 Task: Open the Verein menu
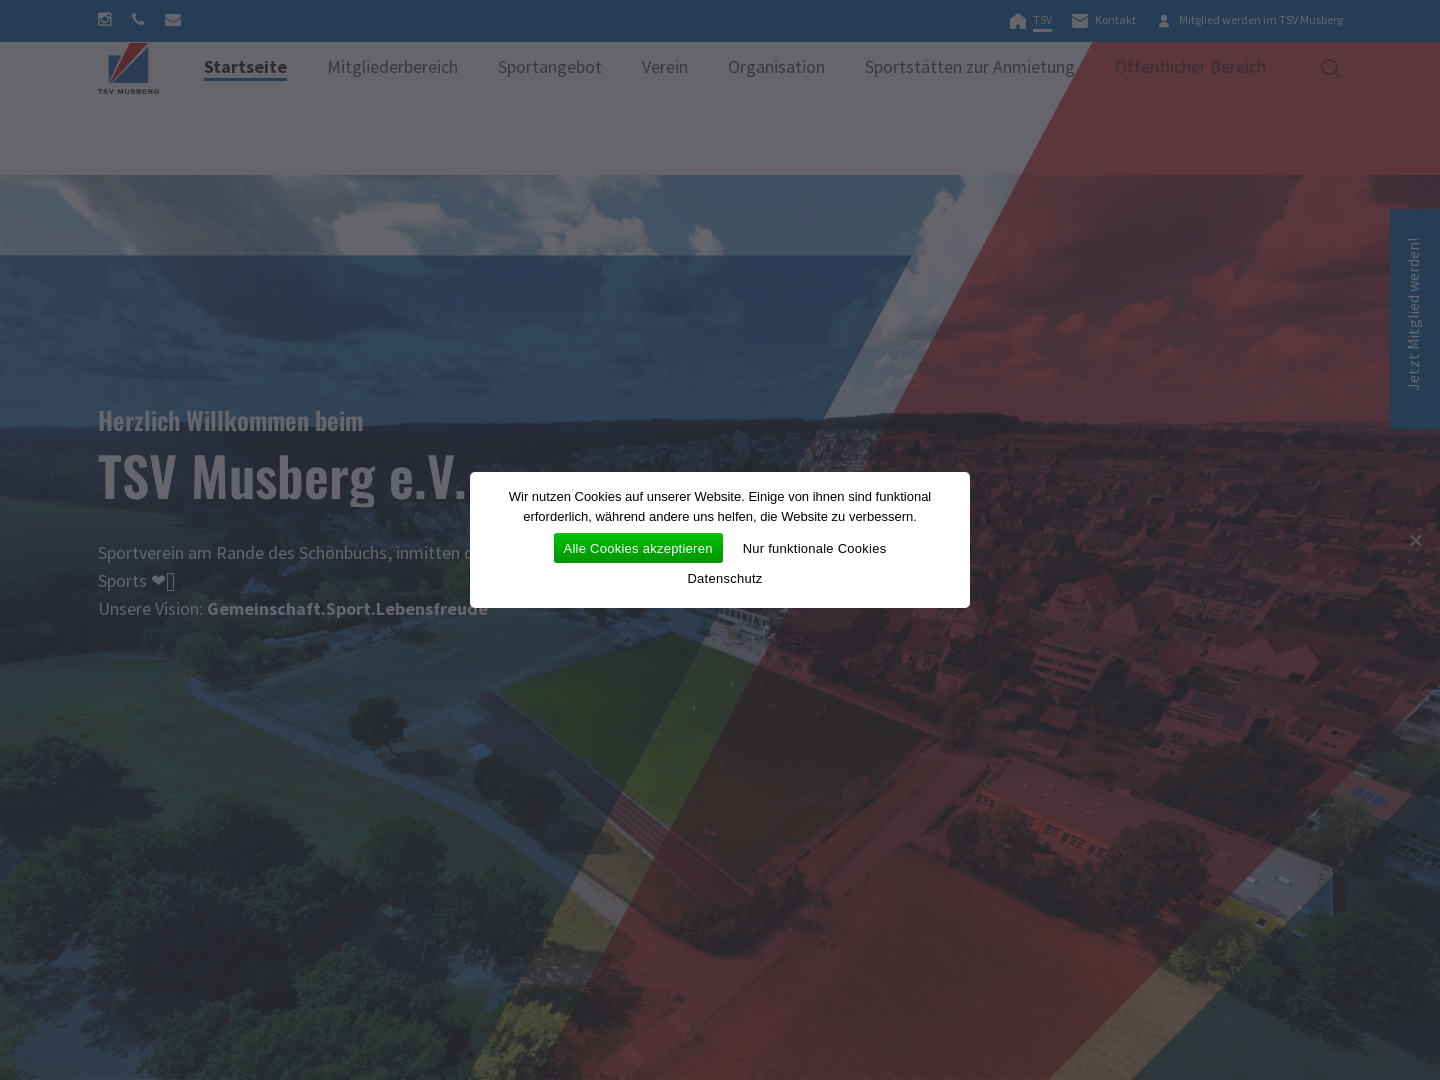[665, 67]
